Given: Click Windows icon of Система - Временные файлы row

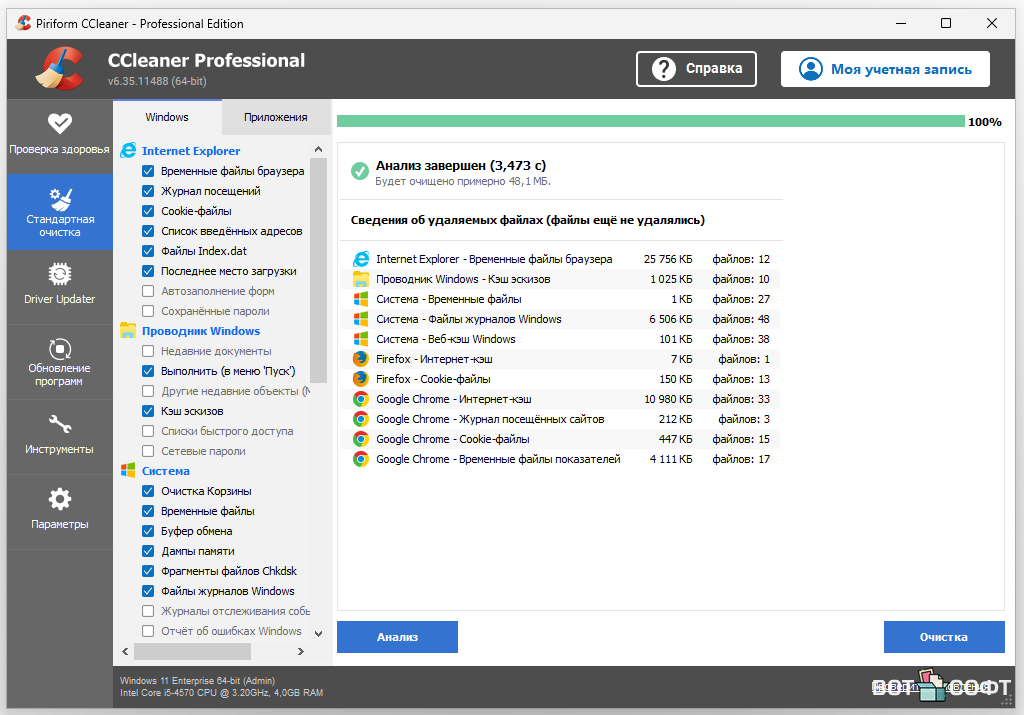Looking at the screenshot, I should (360, 299).
